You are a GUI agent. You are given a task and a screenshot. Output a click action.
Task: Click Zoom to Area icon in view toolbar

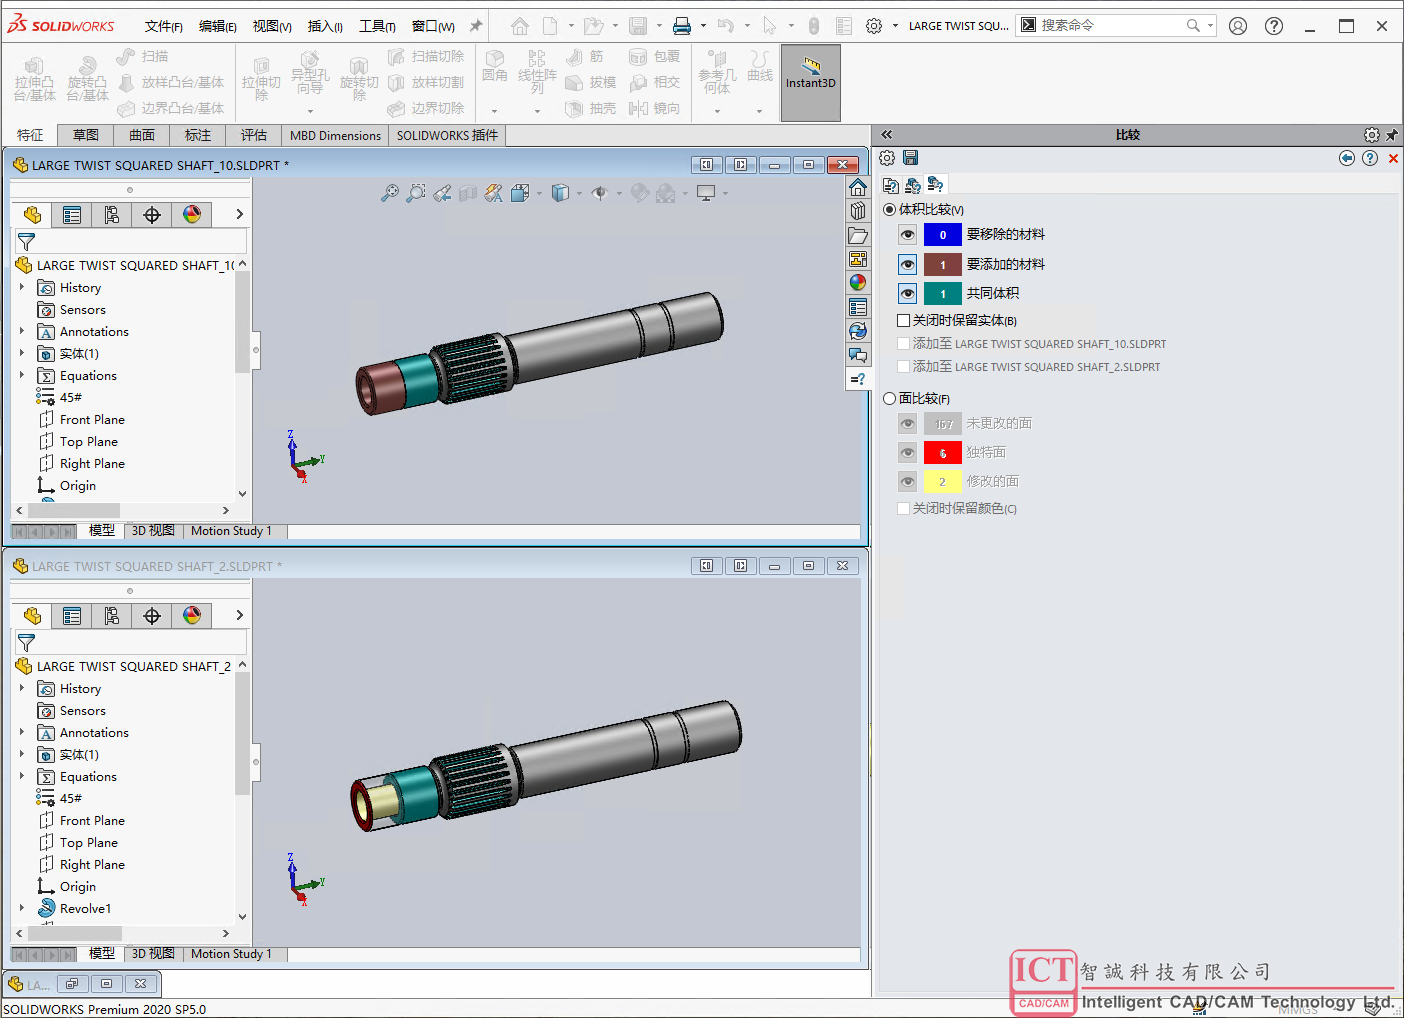pyautogui.click(x=416, y=193)
